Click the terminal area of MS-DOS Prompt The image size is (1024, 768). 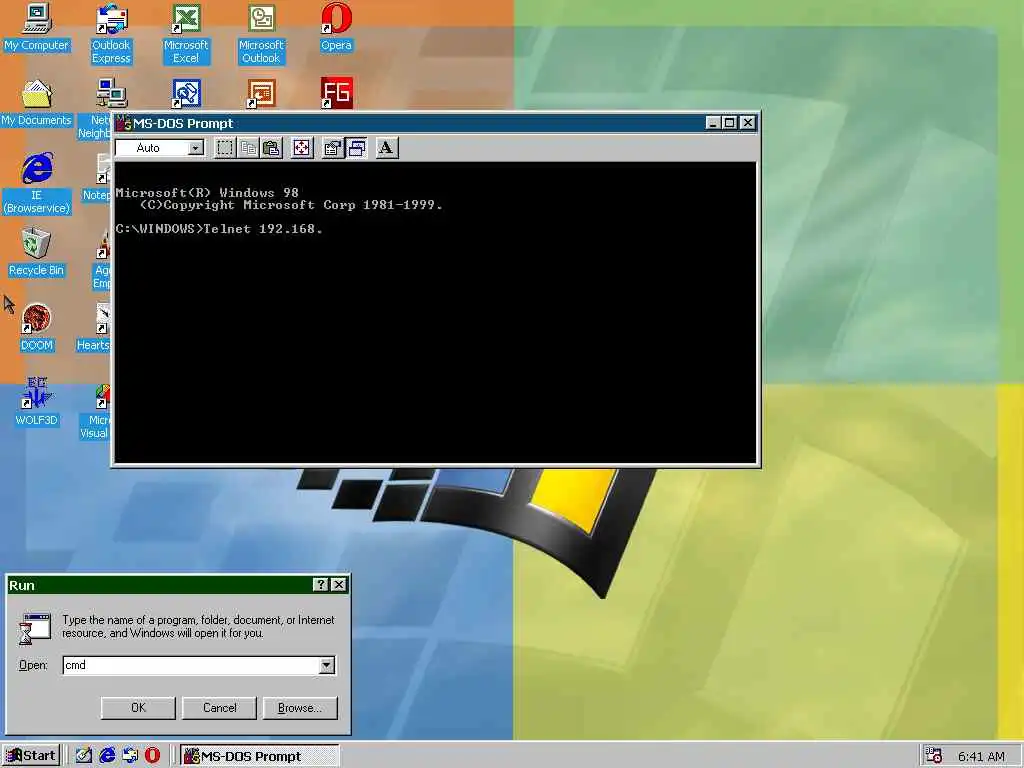click(x=435, y=312)
